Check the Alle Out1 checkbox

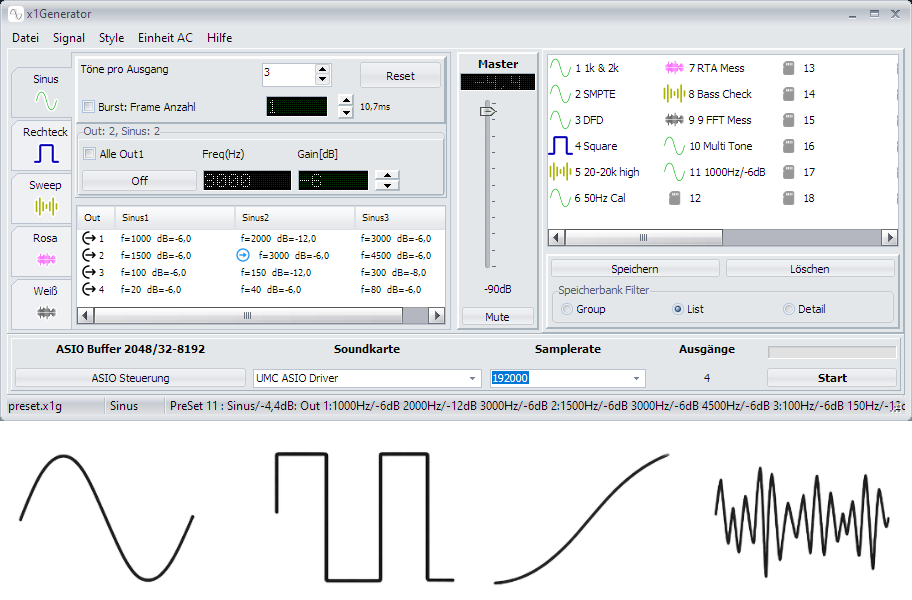click(90, 154)
